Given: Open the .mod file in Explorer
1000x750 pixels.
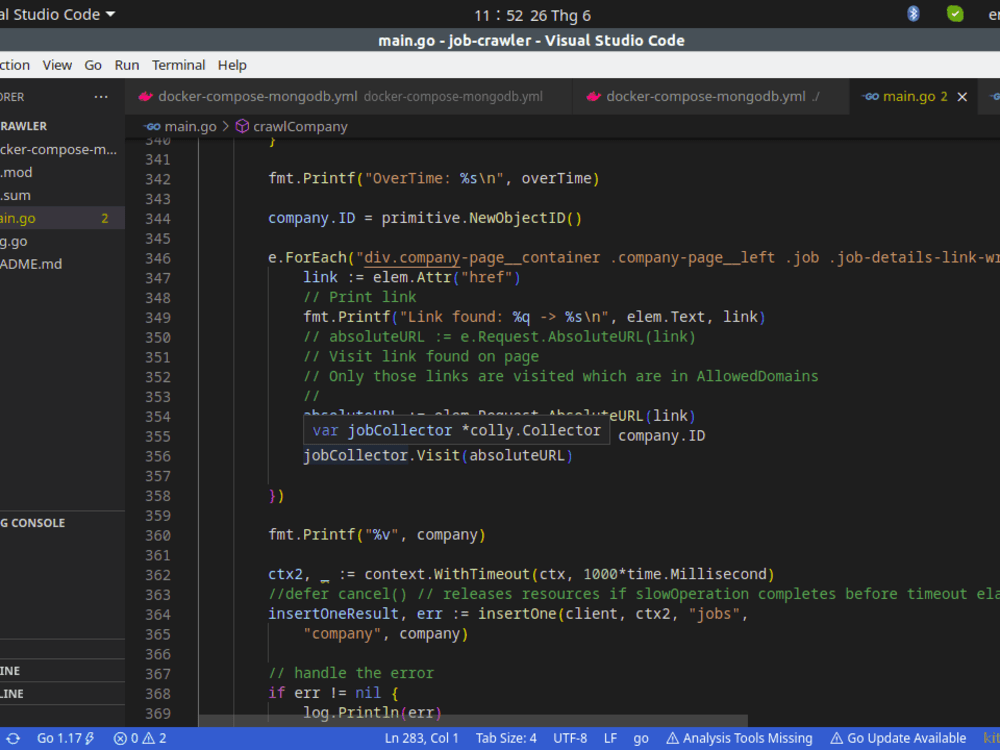Looking at the screenshot, I should [x=62, y=172].
